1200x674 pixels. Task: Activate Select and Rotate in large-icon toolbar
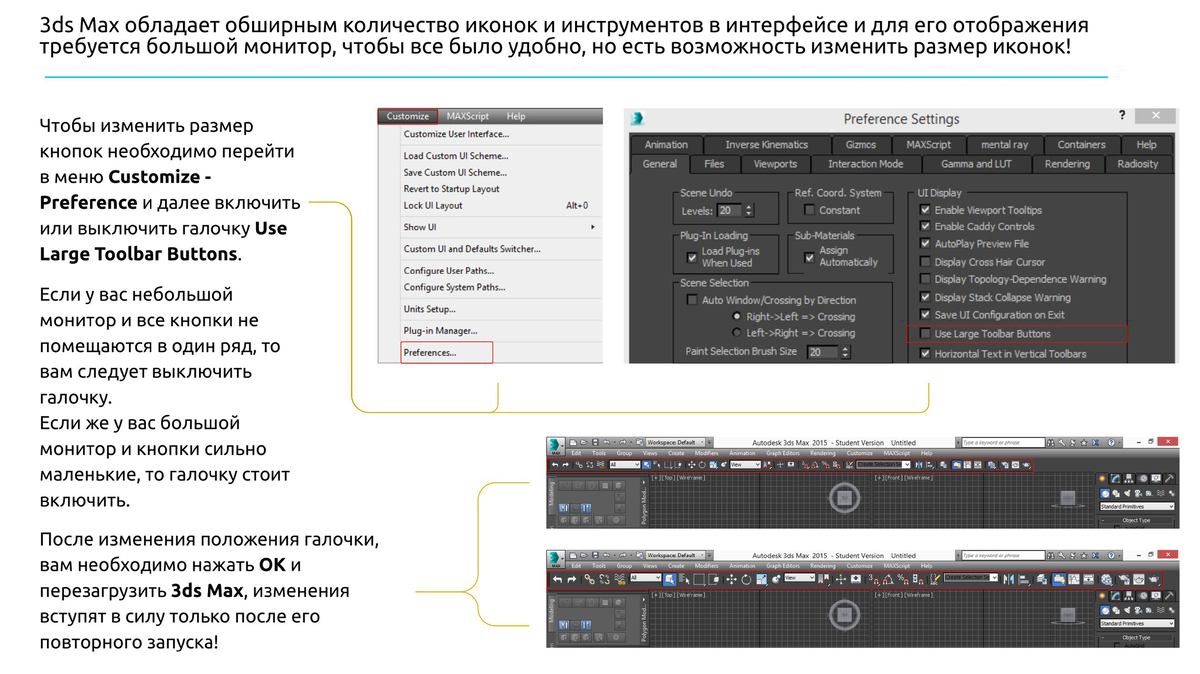(x=746, y=579)
